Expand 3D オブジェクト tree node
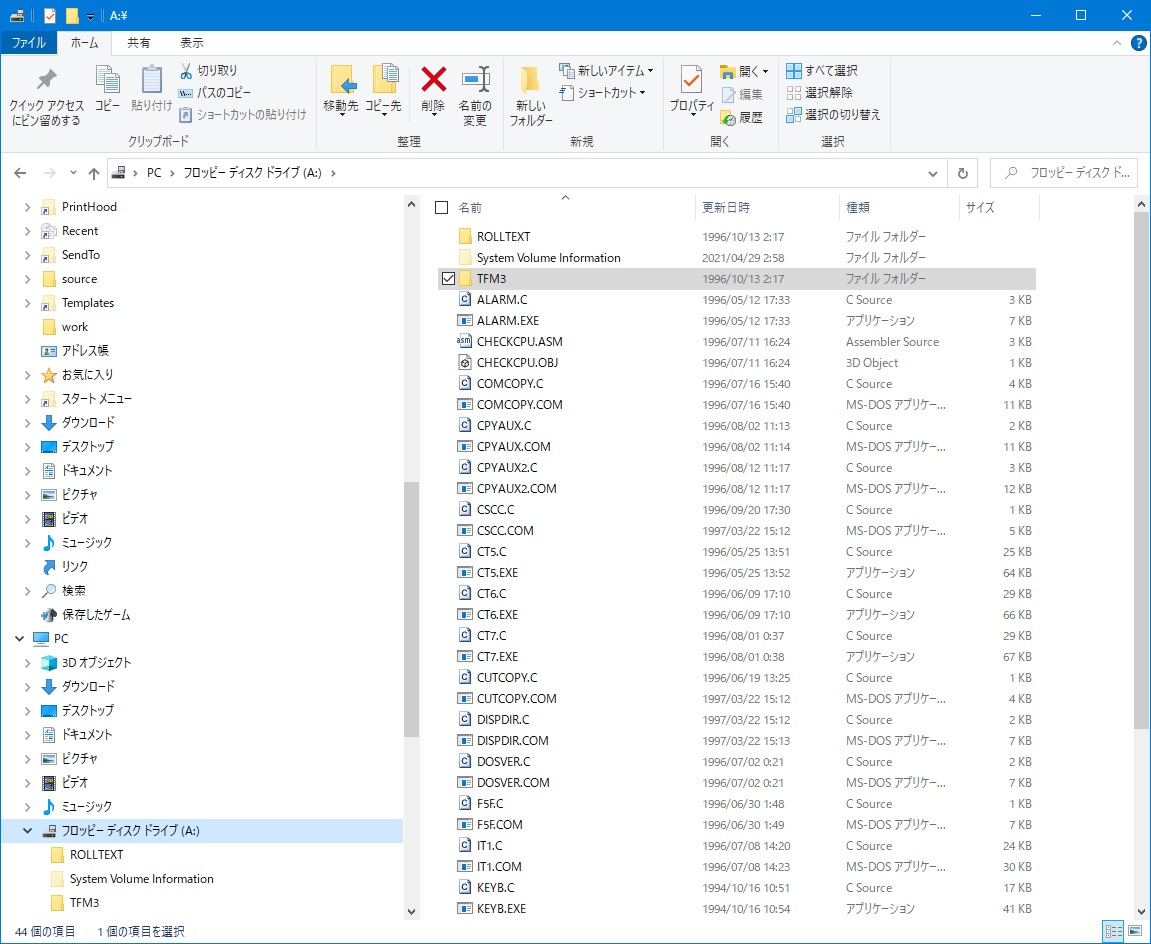This screenshot has height=944, width=1151. coord(27,663)
